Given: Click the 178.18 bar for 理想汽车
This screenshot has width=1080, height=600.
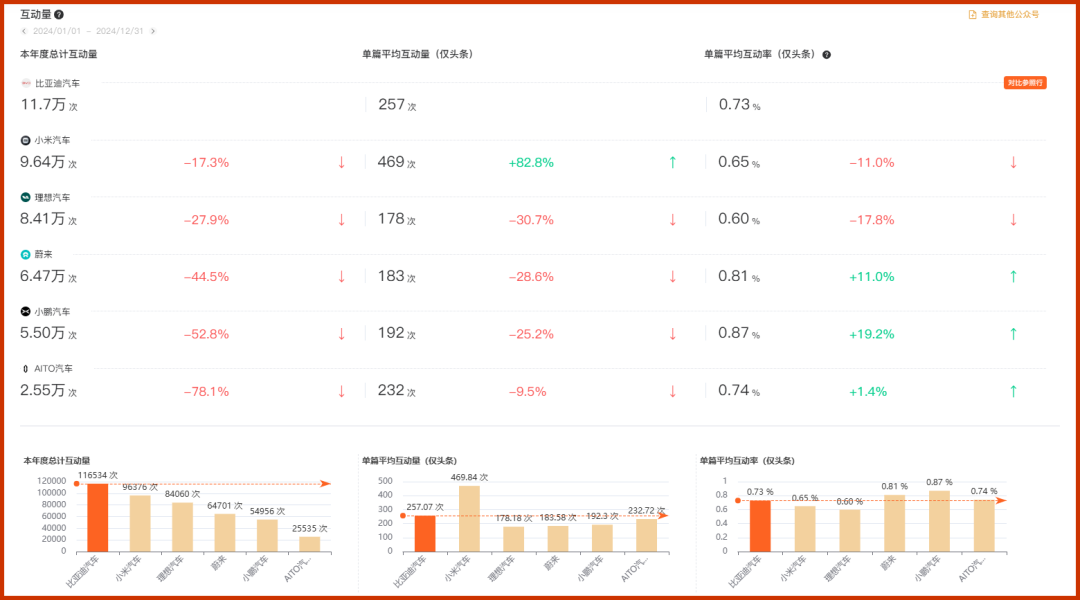Looking at the screenshot, I should point(513,539).
